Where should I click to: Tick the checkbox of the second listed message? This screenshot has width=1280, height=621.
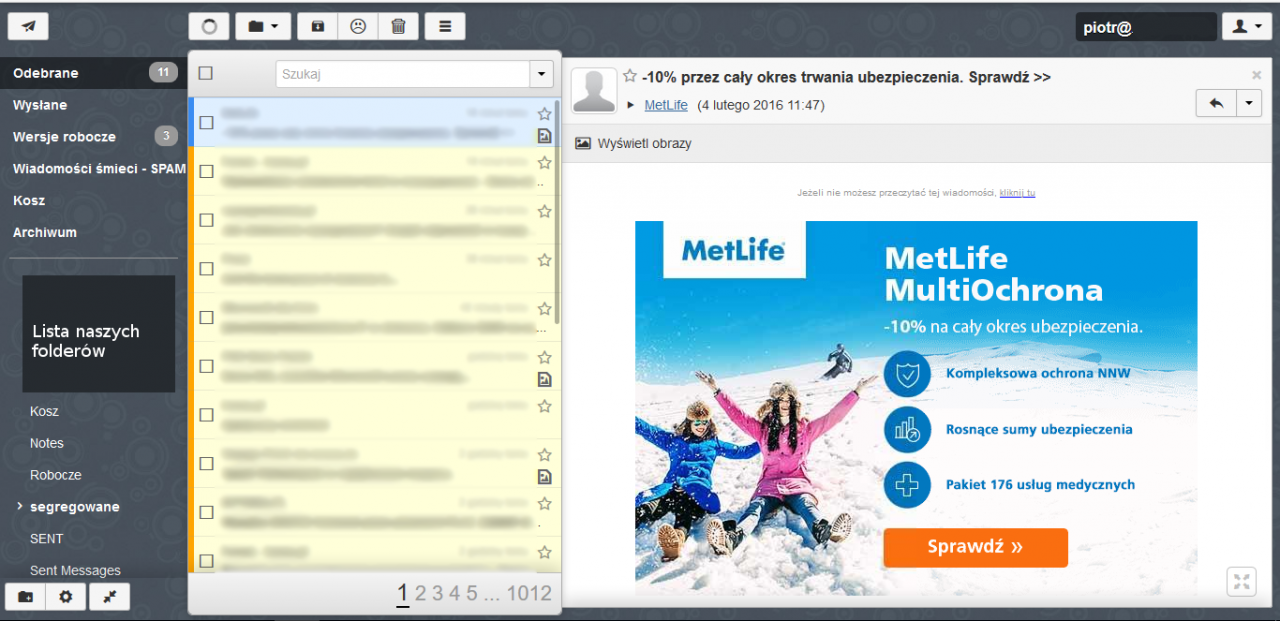(207, 171)
